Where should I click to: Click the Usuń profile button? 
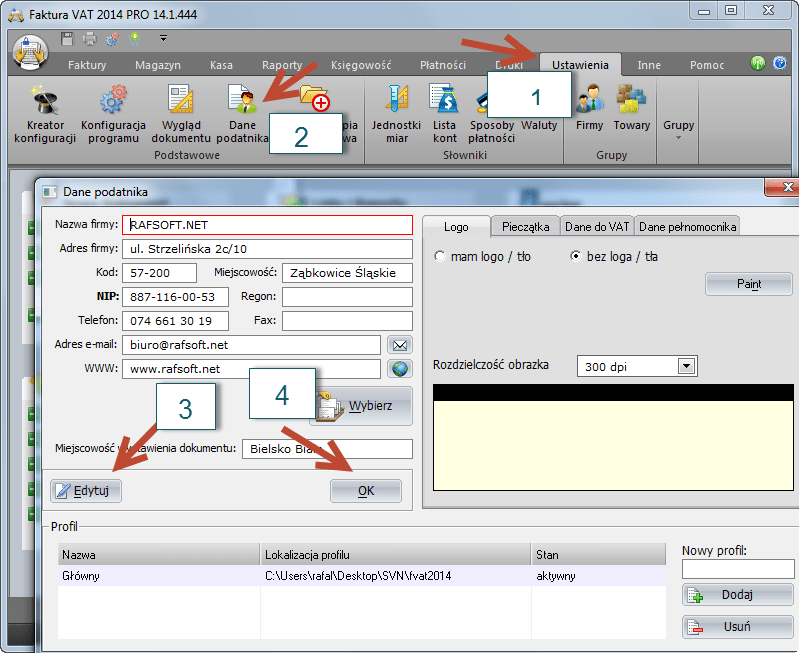pyautogui.click(x=737, y=627)
